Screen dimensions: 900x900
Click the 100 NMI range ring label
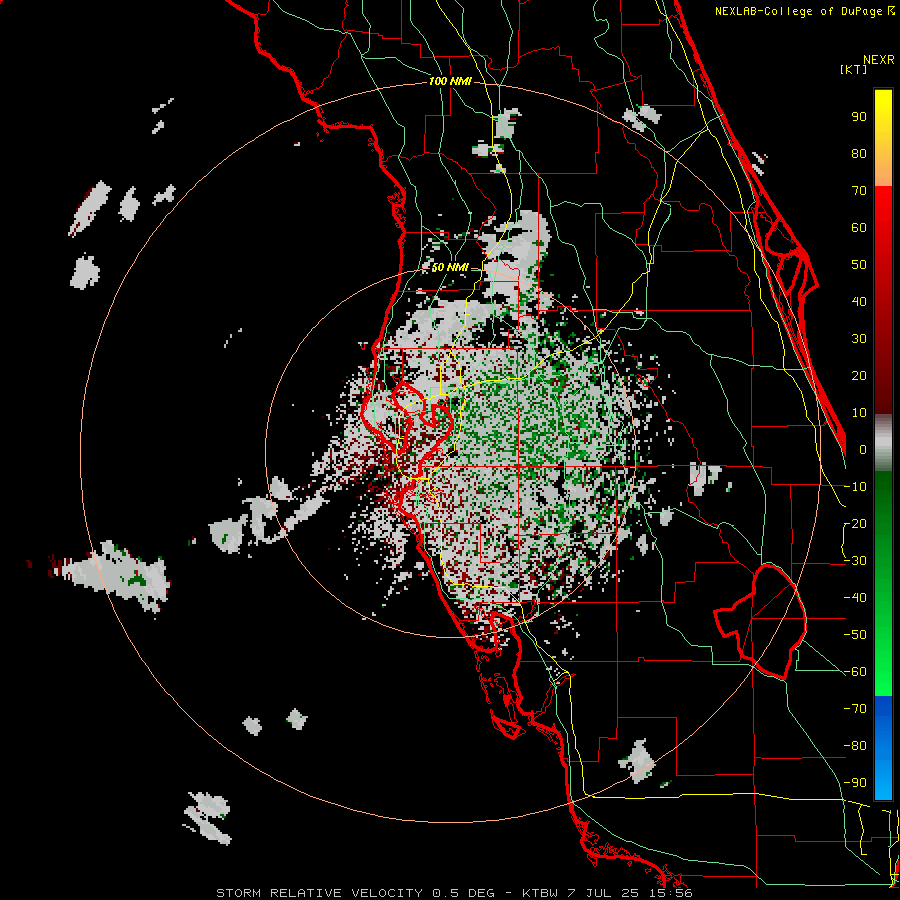[x=450, y=82]
